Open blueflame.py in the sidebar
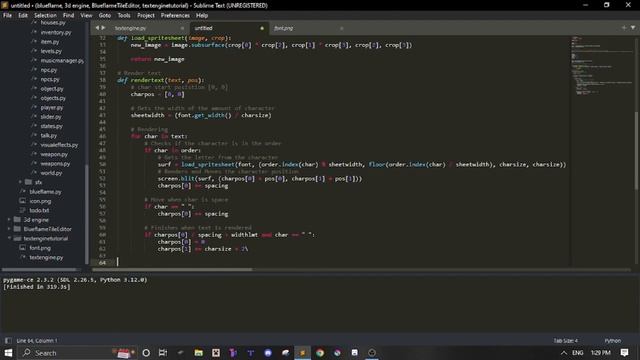 (45, 191)
